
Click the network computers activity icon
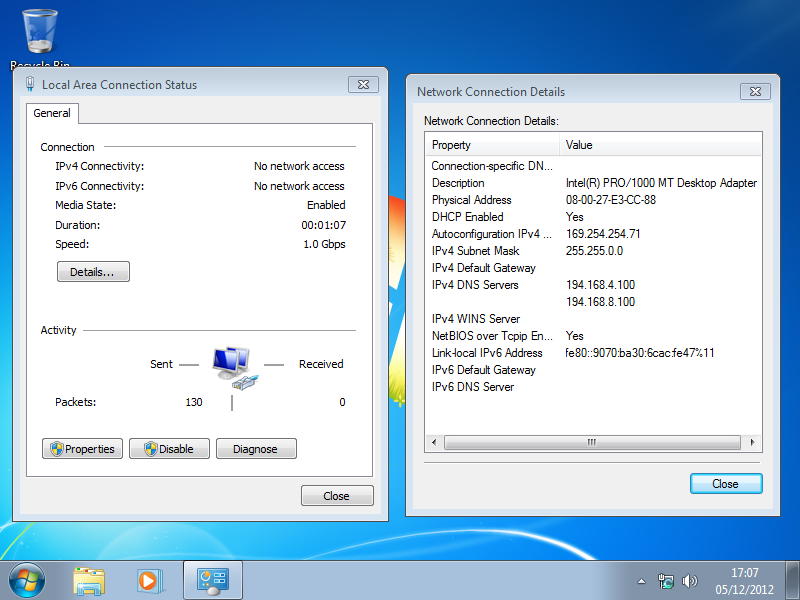[232, 366]
